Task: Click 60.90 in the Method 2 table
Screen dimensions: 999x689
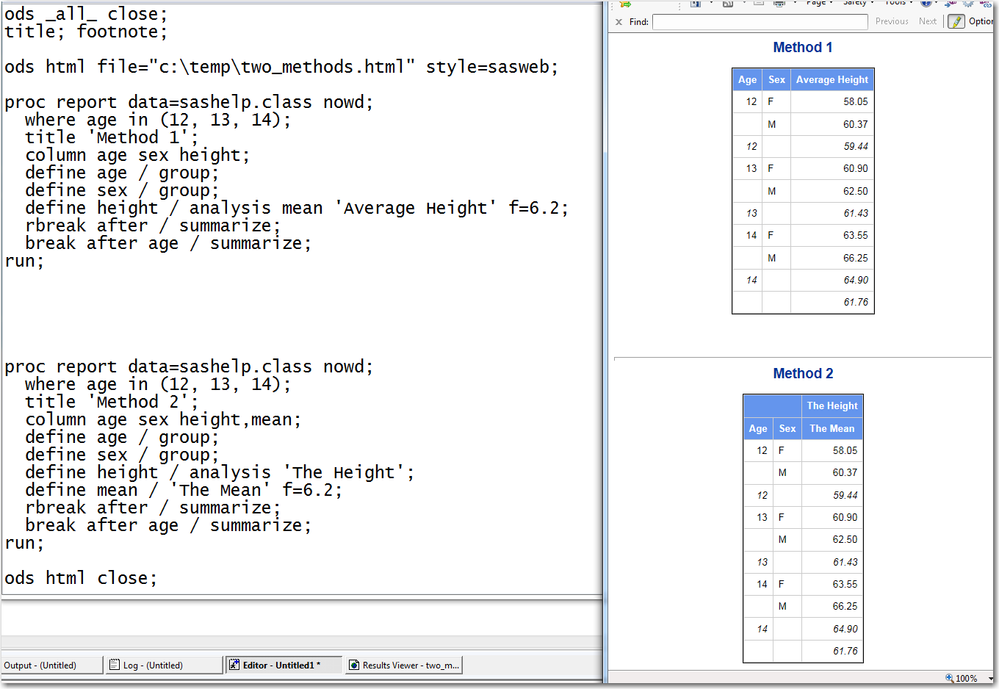Action: [844, 518]
